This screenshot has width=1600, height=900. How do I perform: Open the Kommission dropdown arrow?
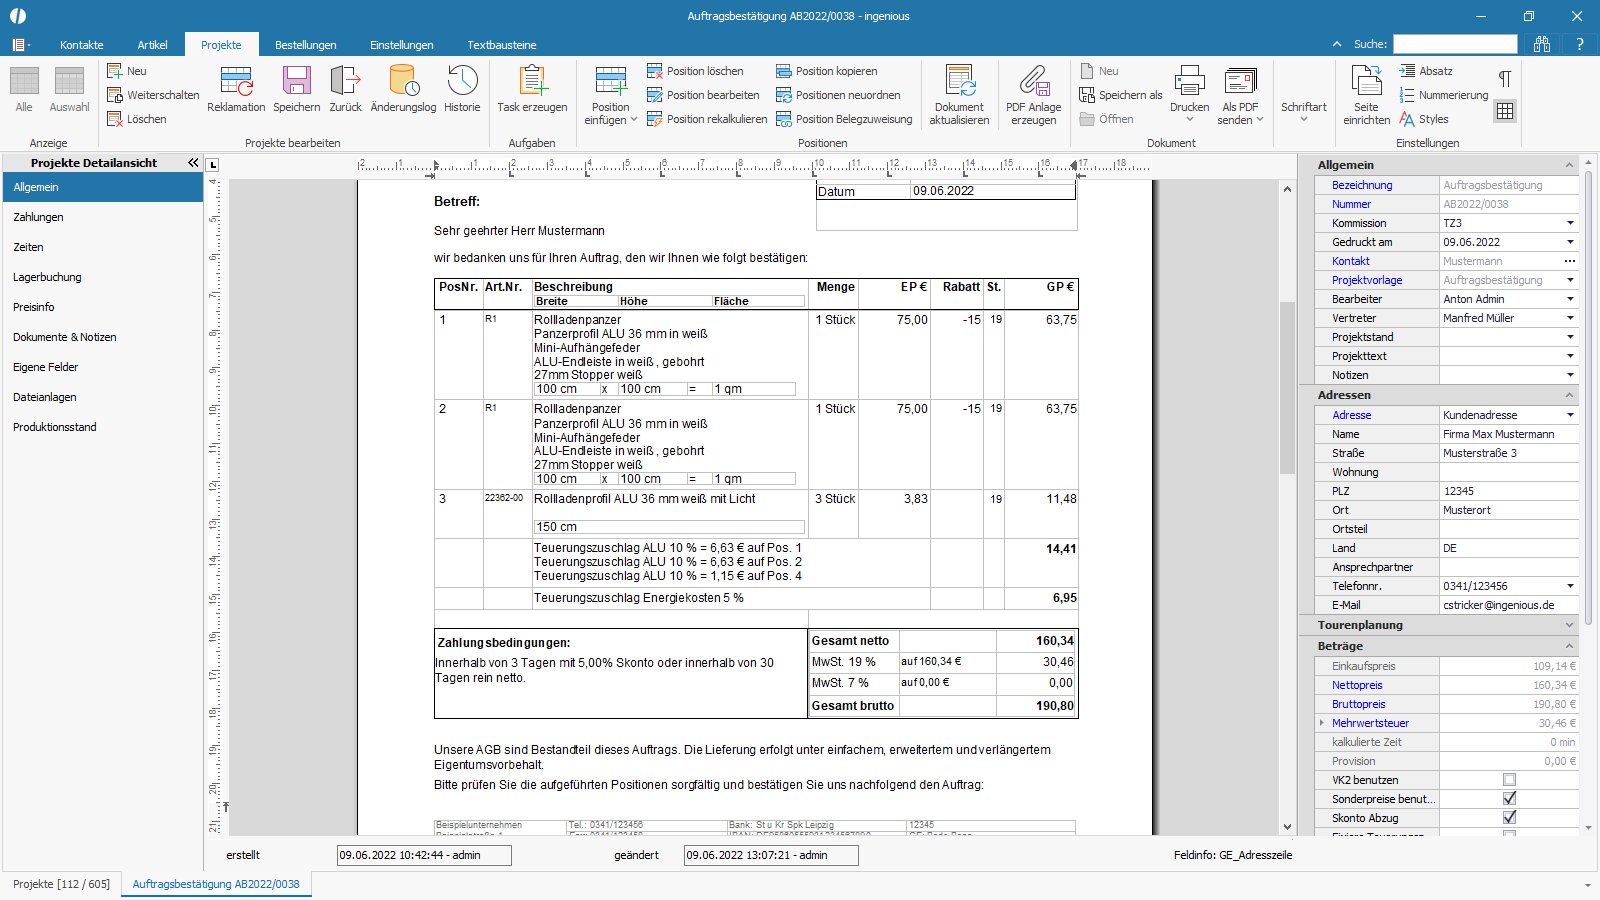(x=1570, y=223)
